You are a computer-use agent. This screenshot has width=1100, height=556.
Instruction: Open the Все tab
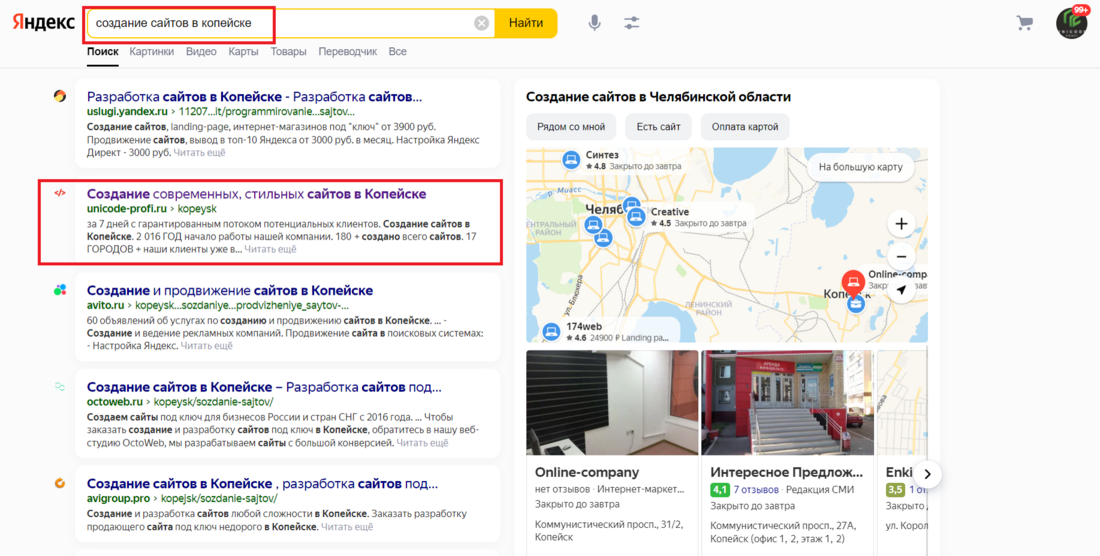pyautogui.click(x=398, y=52)
